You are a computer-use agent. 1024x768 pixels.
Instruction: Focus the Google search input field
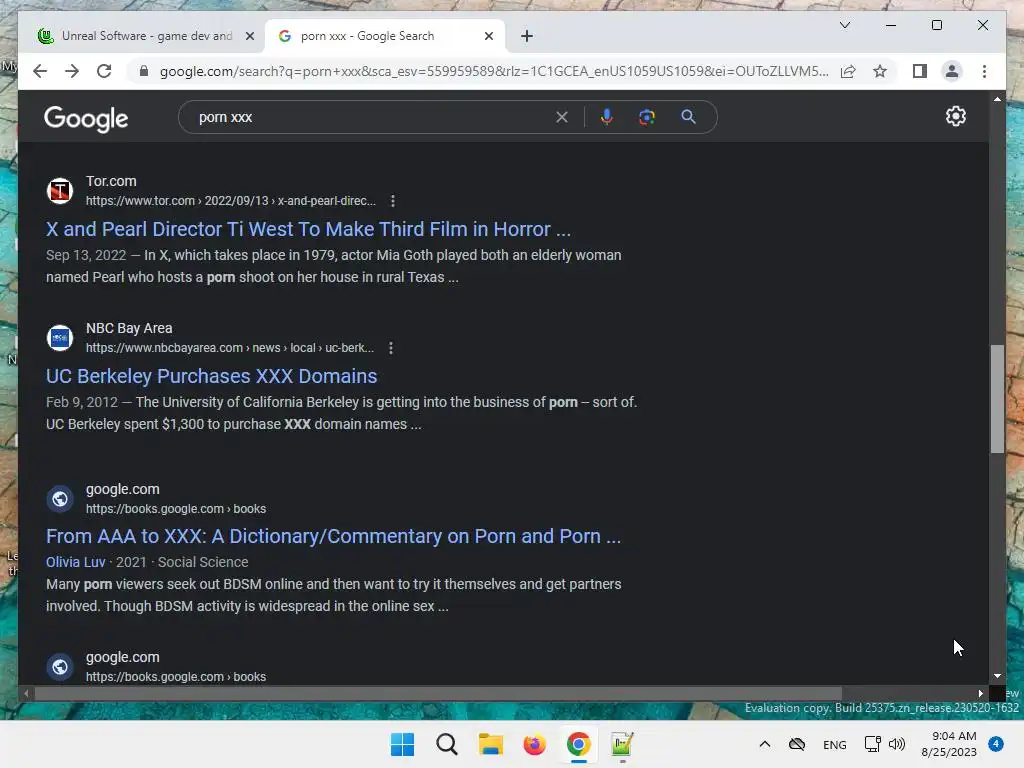tap(372, 117)
